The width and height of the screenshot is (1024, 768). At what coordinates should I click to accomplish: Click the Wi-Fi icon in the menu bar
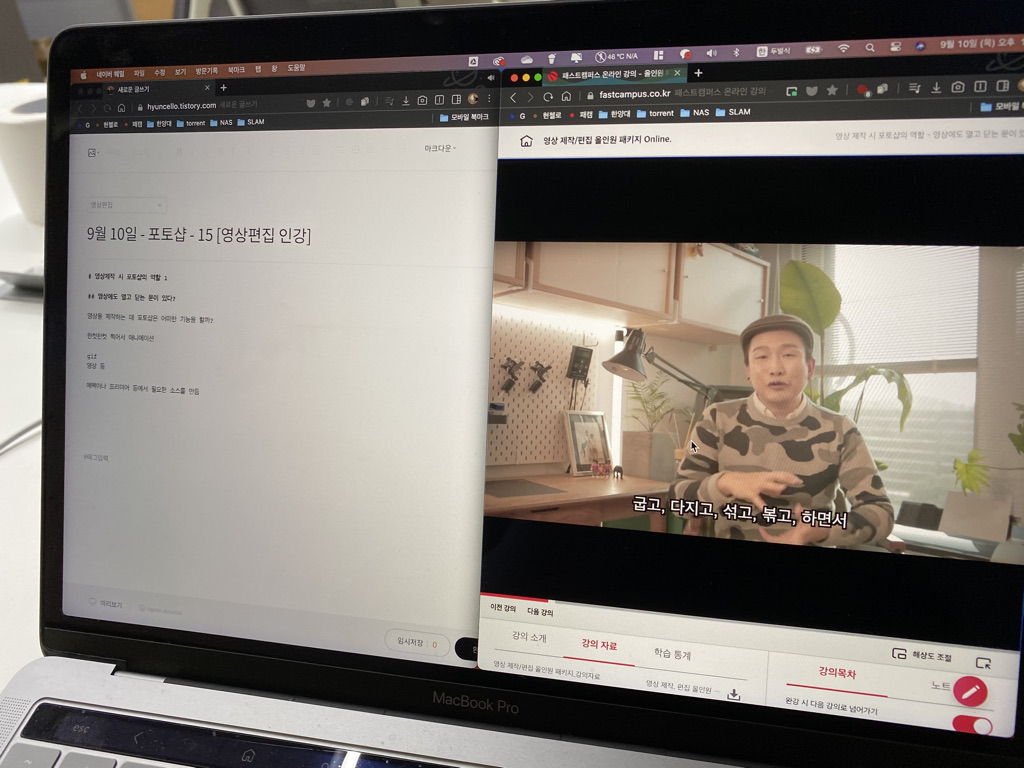pos(844,48)
